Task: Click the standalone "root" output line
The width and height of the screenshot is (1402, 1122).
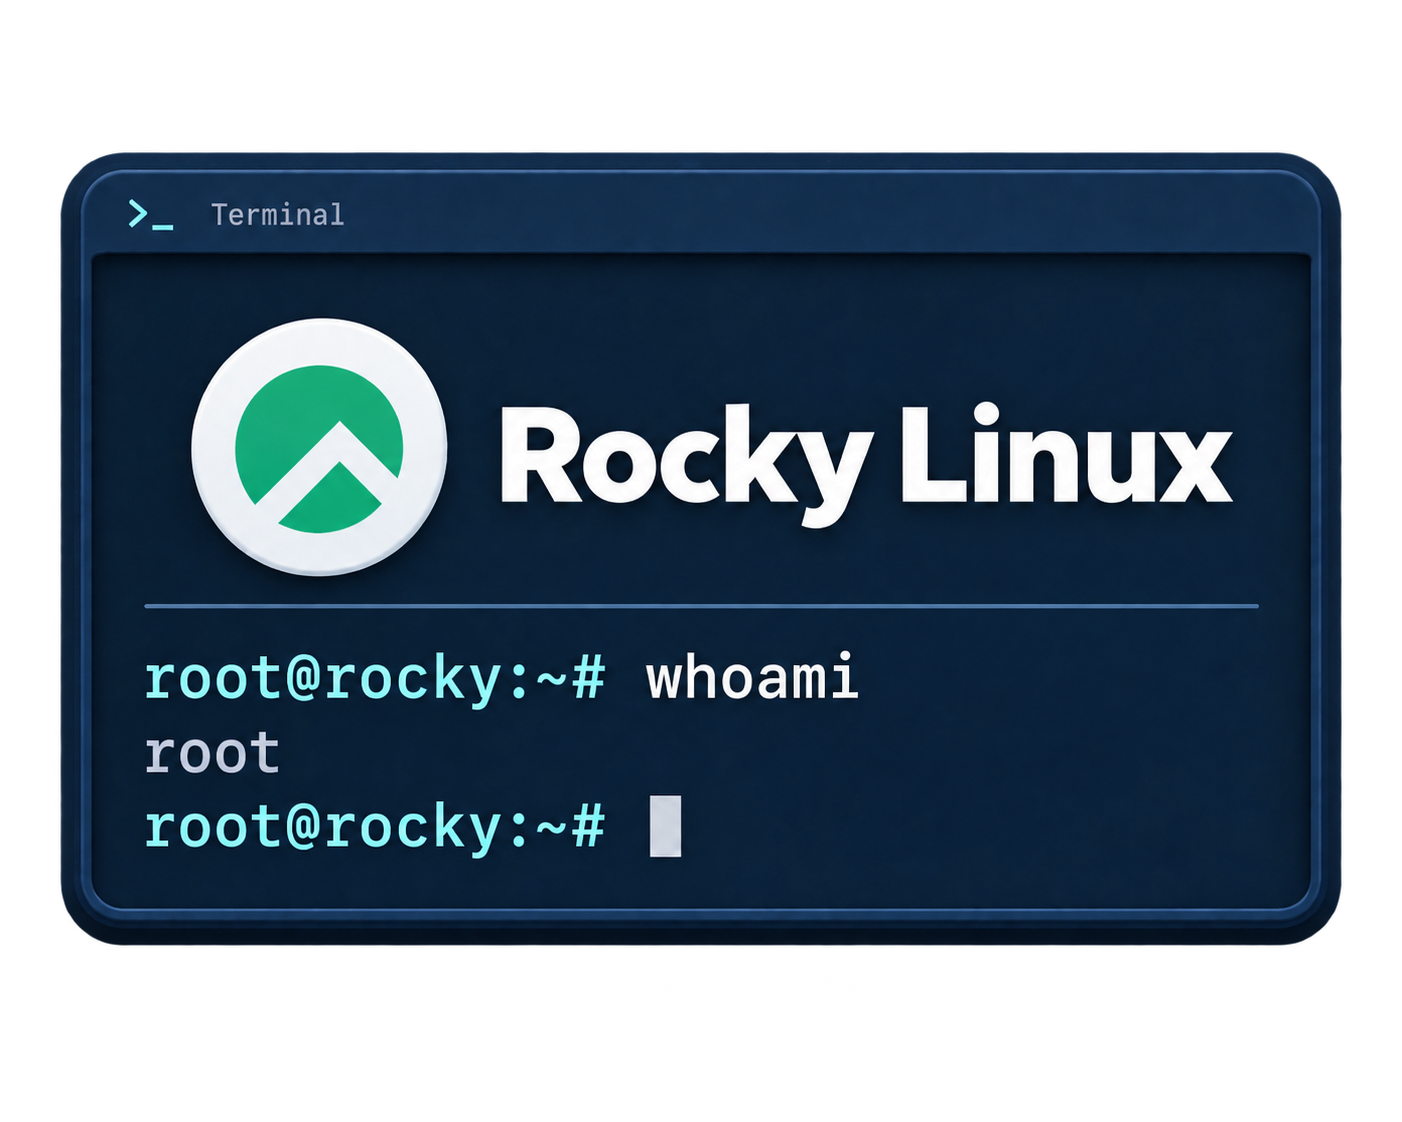Action: [212, 753]
